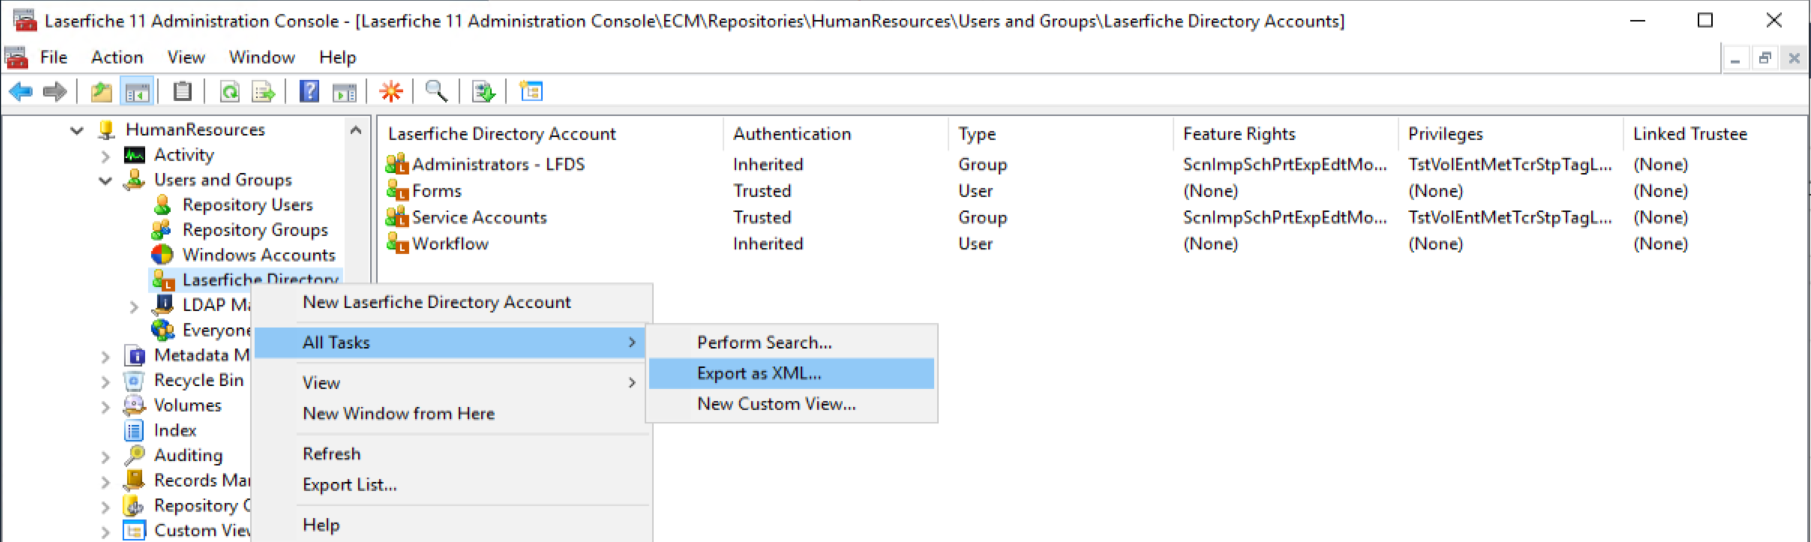Restore the inner MDI child window
This screenshot has height=542, width=1811.
click(1765, 58)
